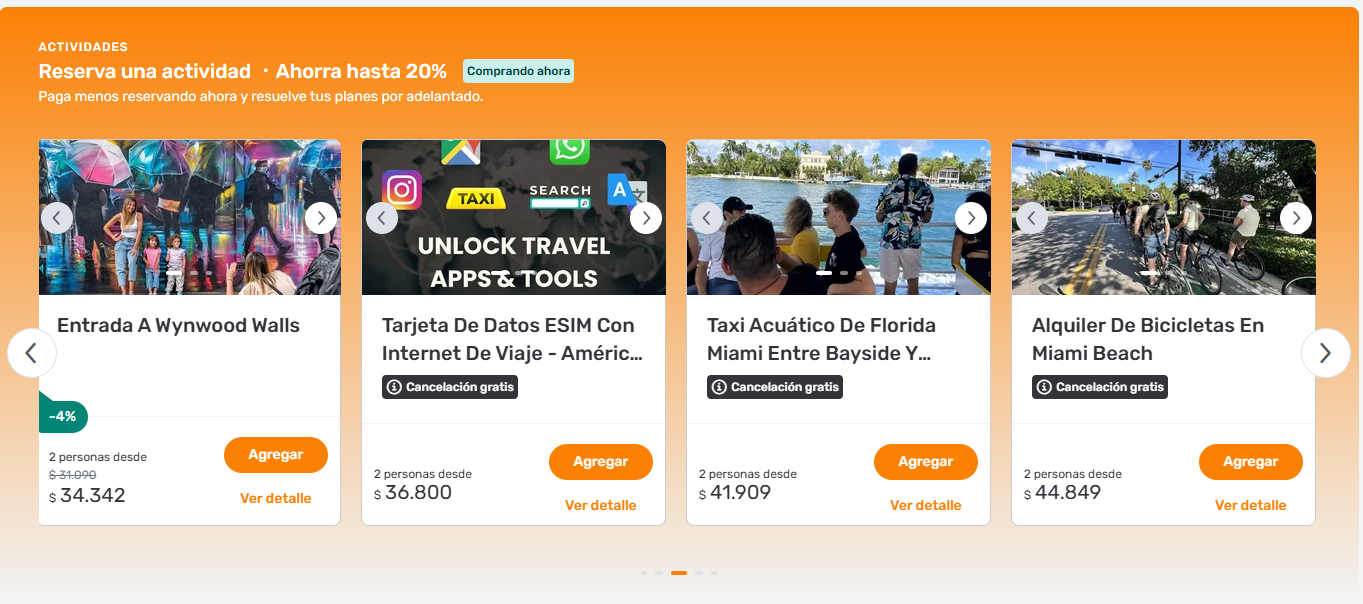The image size is (1363, 604).
Task: Go to next image on ESIM card
Action: pyautogui.click(x=646, y=218)
